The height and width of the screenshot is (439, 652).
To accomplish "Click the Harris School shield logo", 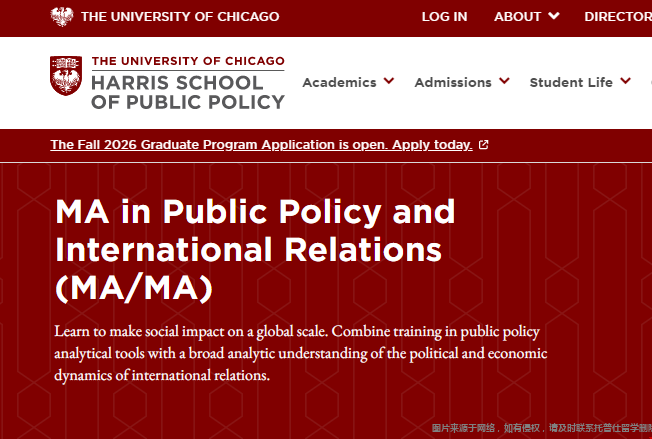I will (66, 77).
